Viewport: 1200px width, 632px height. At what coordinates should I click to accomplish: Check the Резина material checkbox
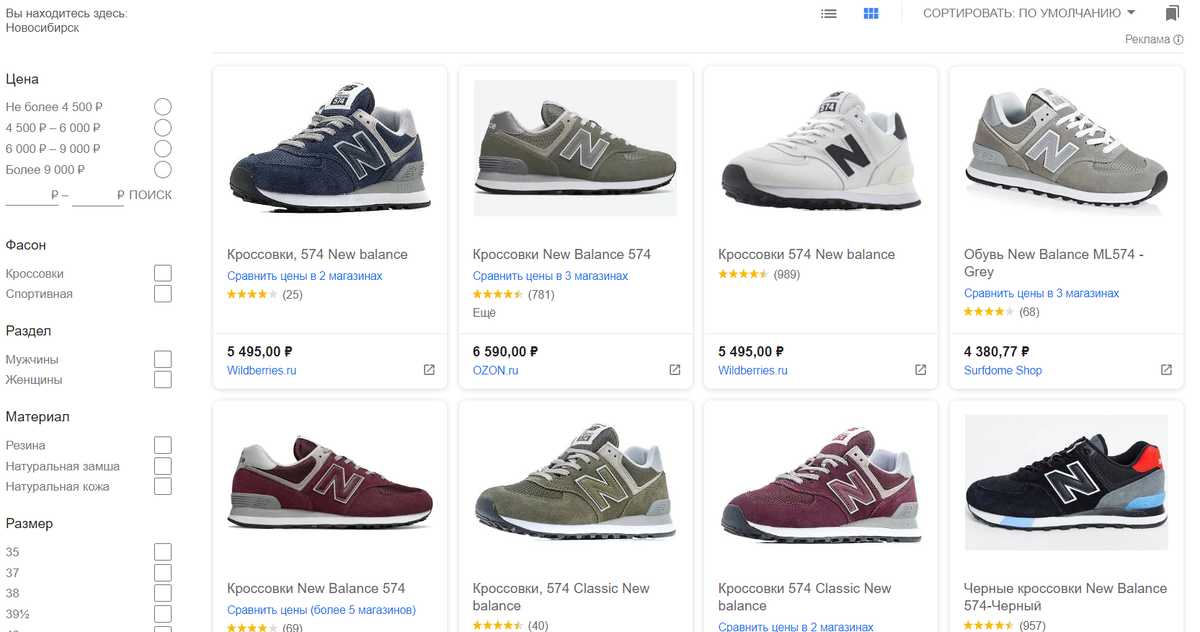pyautogui.click(x=163, y=445)
